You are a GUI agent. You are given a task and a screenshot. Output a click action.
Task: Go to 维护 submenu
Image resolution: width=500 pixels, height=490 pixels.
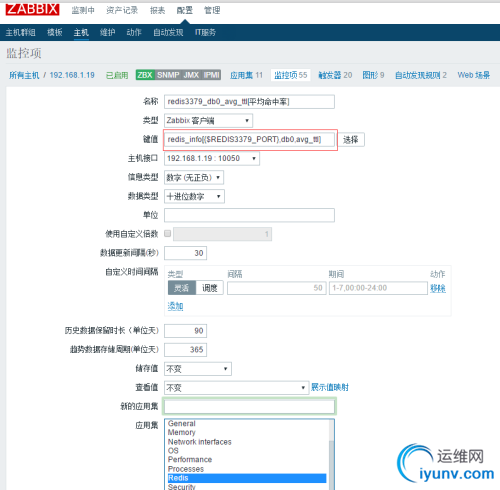pyautogui.click(x=107, y=32)
